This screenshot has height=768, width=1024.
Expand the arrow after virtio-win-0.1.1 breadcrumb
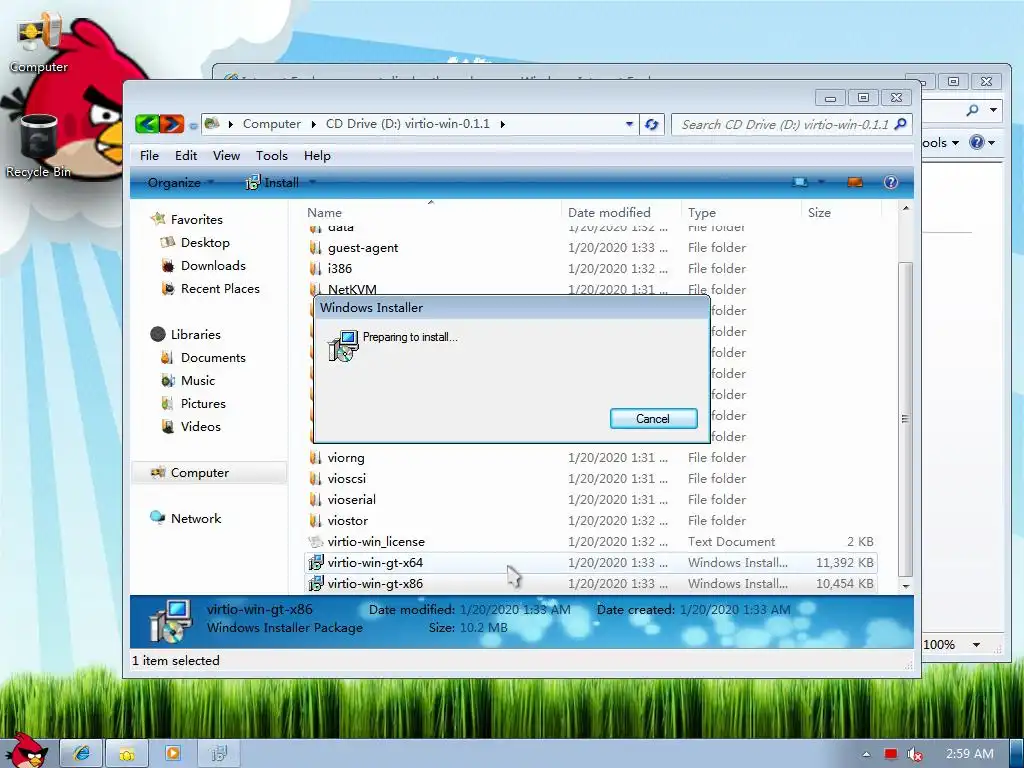pyautogui.click(x=502, y=124)
